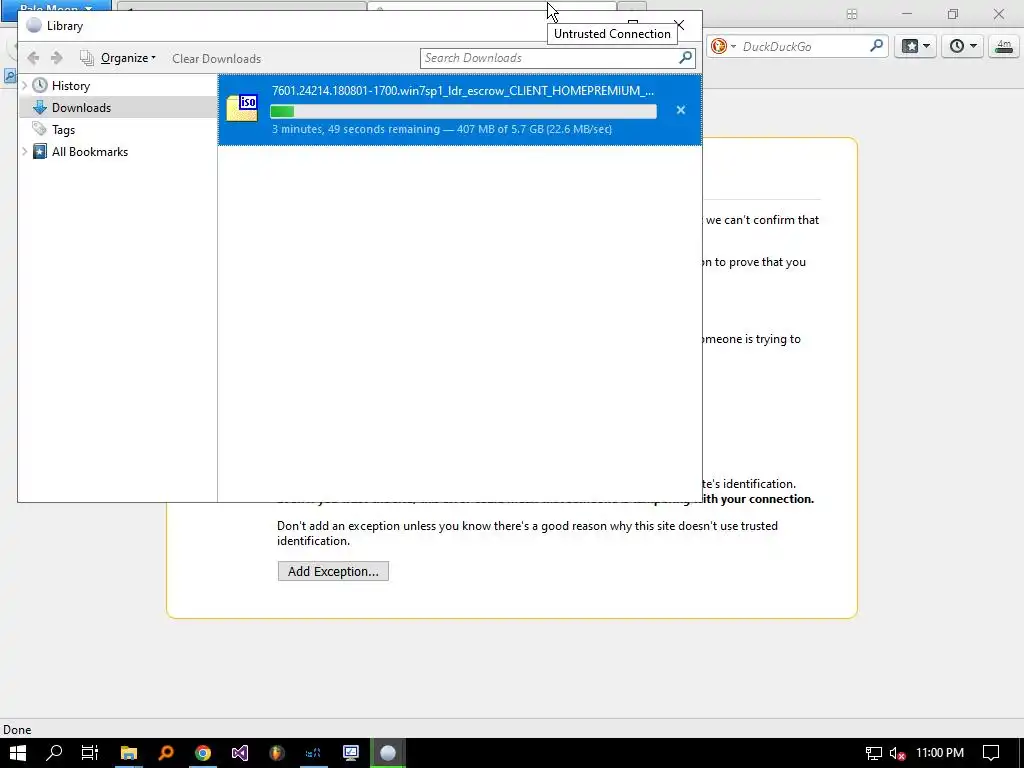Click the Back arrow in Library toolbar
Screen dimensions: 1024x768
[33, 58]
